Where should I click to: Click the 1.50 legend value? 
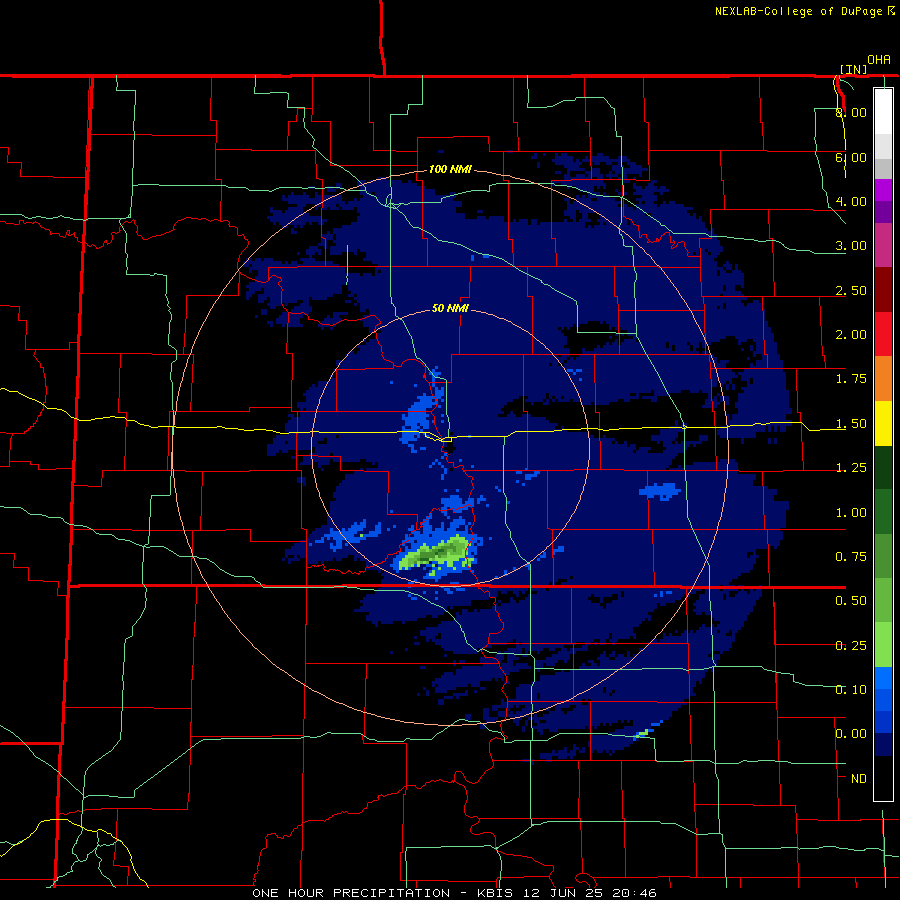pyautogui.click(x=851, y=424)
